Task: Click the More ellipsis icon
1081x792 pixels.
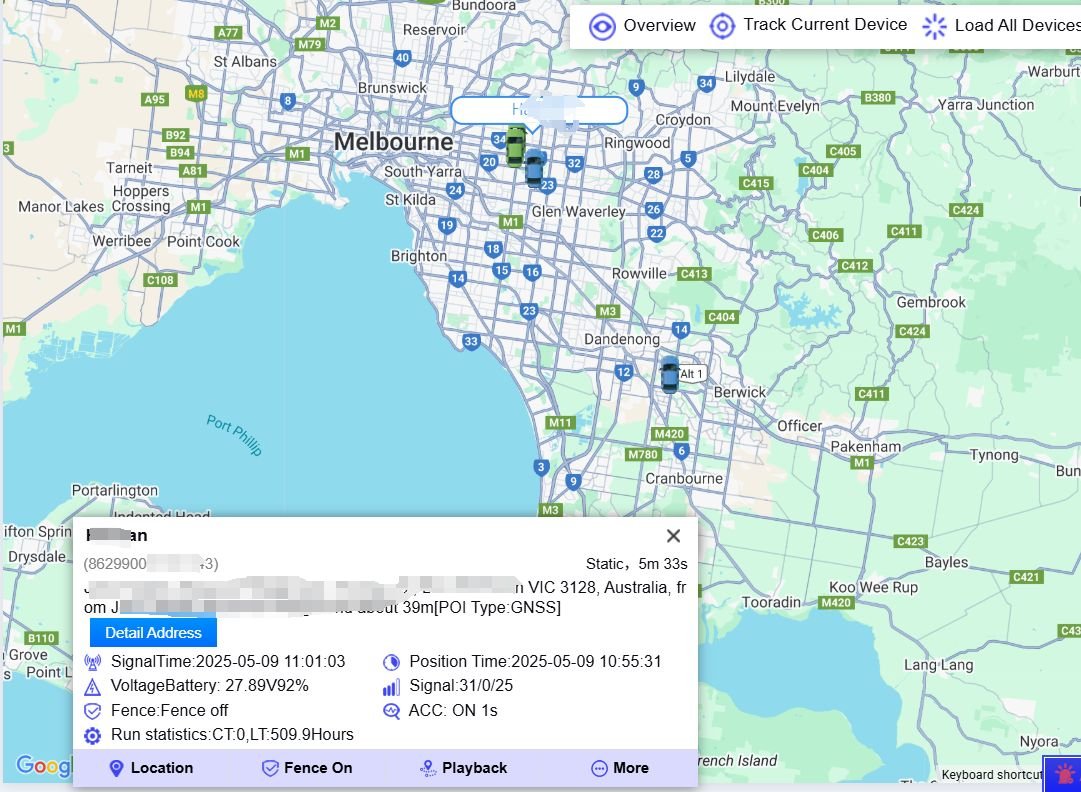Action: pyautogui.click(x=599, y=768)
